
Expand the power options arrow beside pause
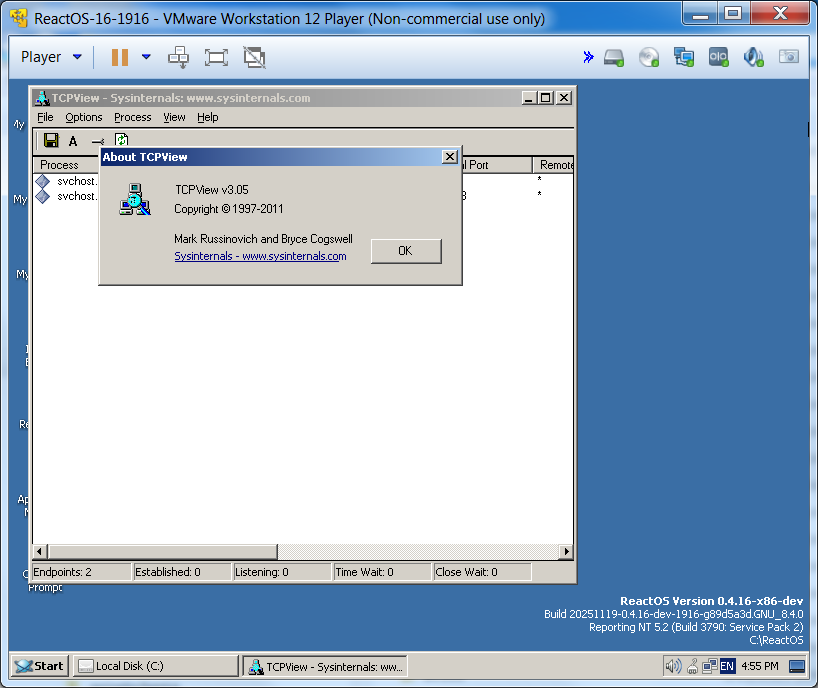pos(146,57)
